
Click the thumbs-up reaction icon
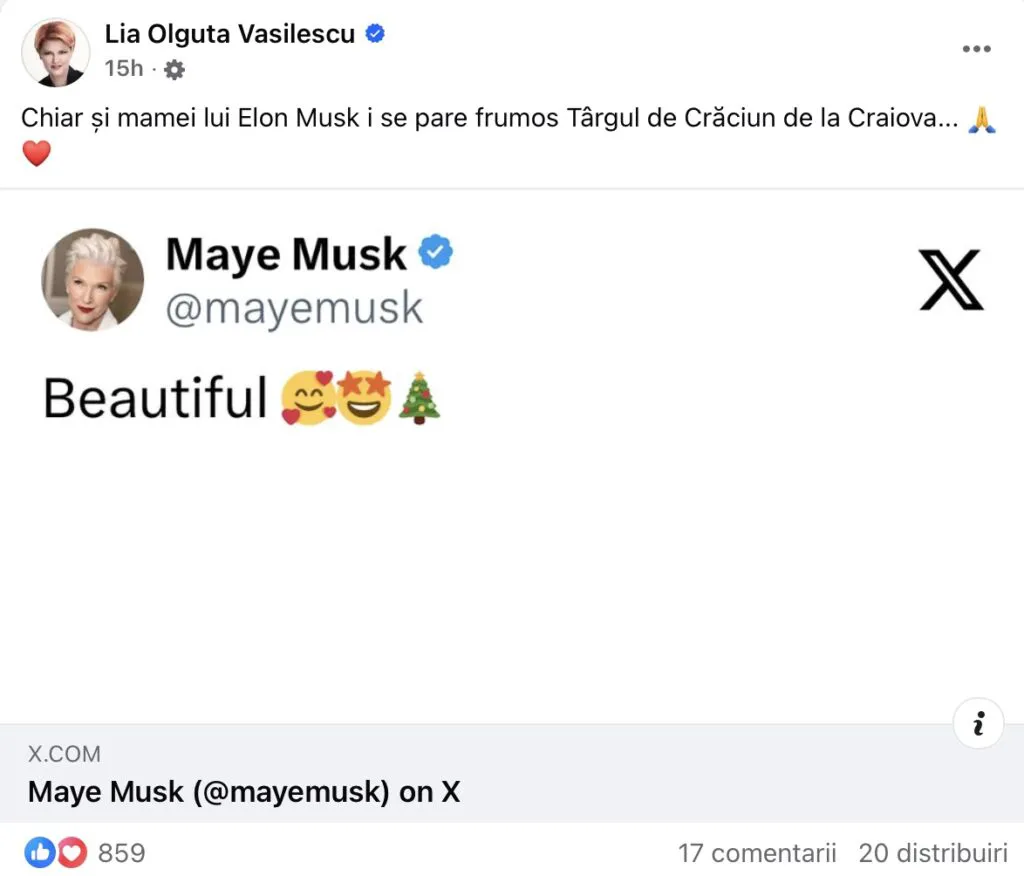point(40,852)
